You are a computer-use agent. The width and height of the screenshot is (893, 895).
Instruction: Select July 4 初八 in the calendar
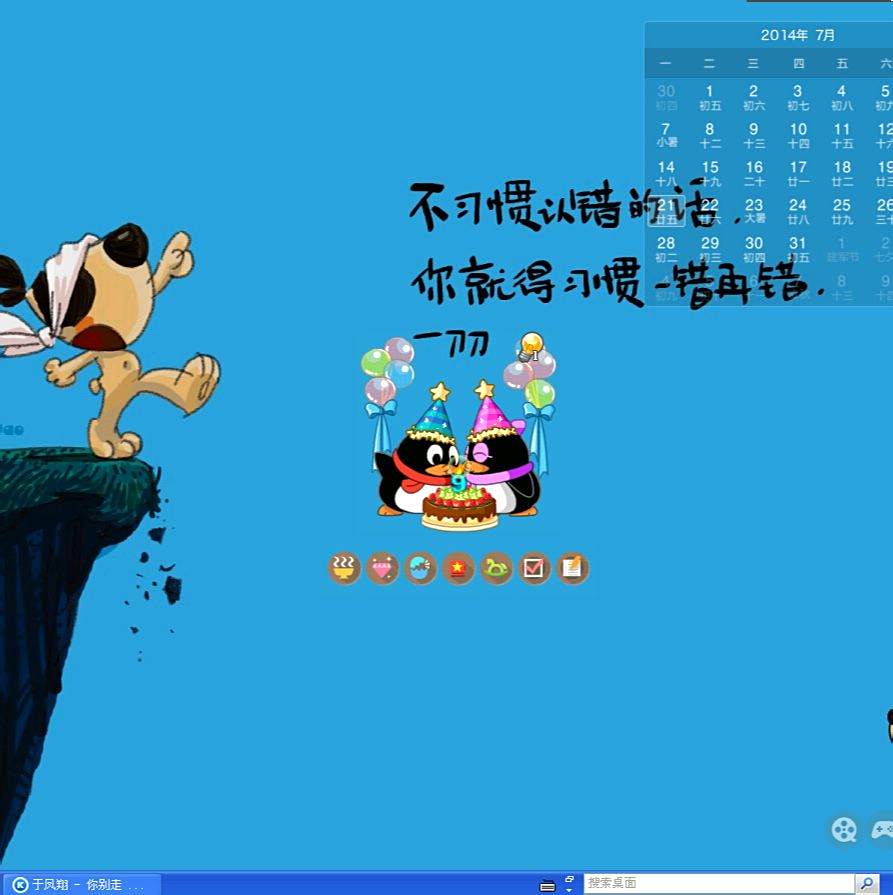coord(842,98)
